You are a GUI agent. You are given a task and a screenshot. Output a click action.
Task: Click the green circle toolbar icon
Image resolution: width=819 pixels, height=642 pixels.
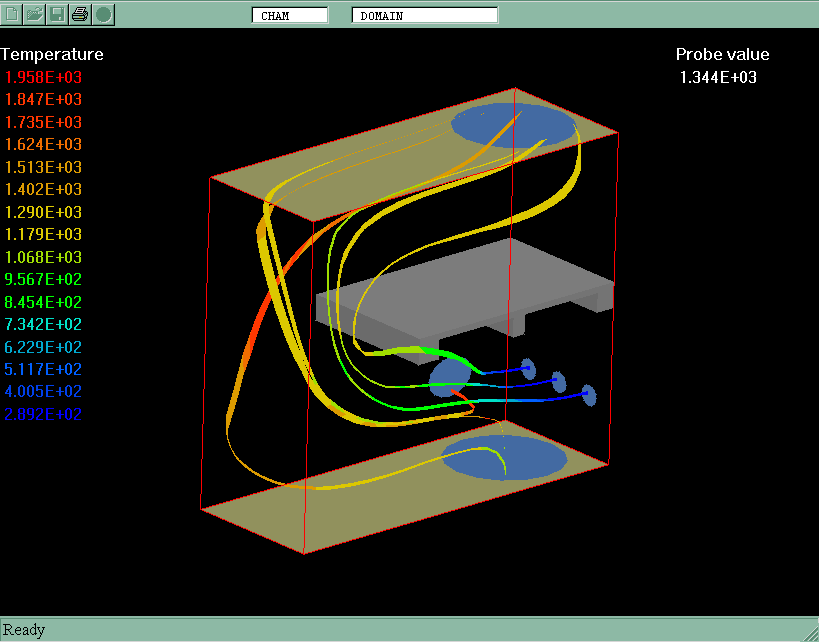pyautogui.click(x=103, y=14)
